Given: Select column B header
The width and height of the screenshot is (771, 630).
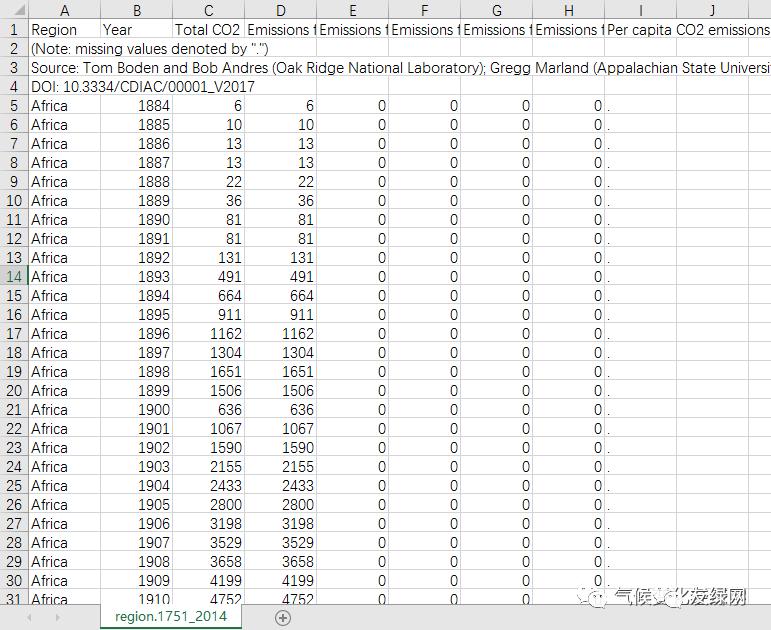Looking at the screenshot, I should click(137, 9).
